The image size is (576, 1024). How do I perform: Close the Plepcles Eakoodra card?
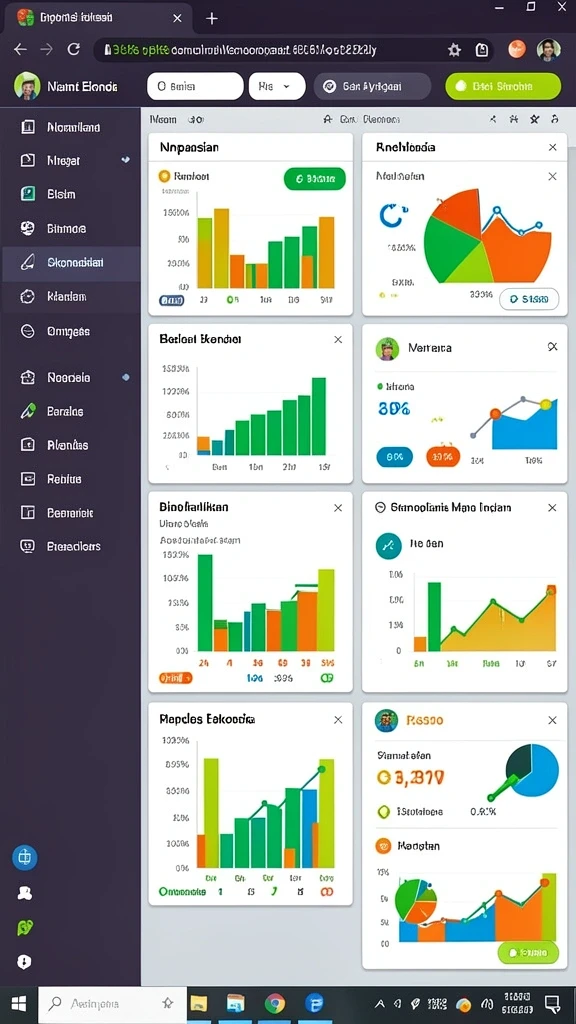tap(338, 720)
